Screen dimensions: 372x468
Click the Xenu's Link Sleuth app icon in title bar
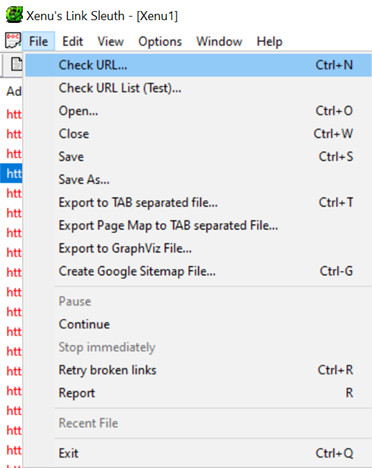pos(14,15)
